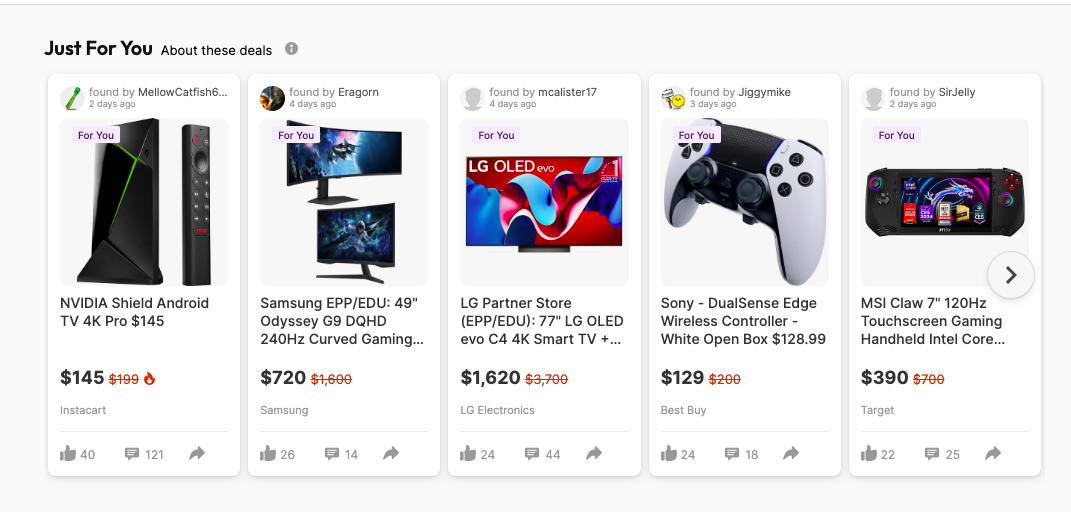Click Jiggymike's user avatar
The image size is (1071, 512).
tap(673, 98)
